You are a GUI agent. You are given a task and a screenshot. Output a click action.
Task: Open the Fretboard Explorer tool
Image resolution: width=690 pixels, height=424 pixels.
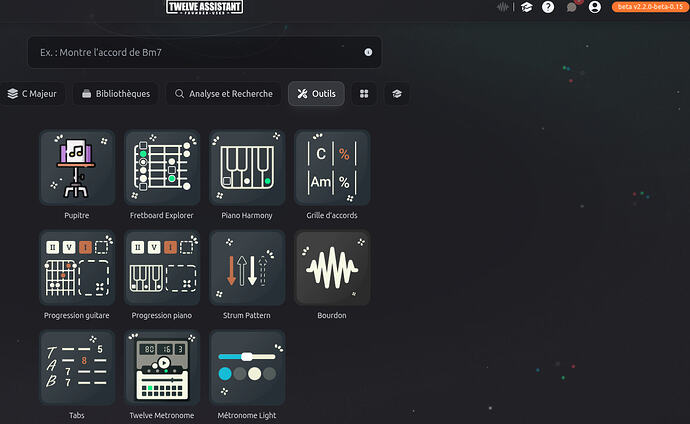click(x=162, y=168)
